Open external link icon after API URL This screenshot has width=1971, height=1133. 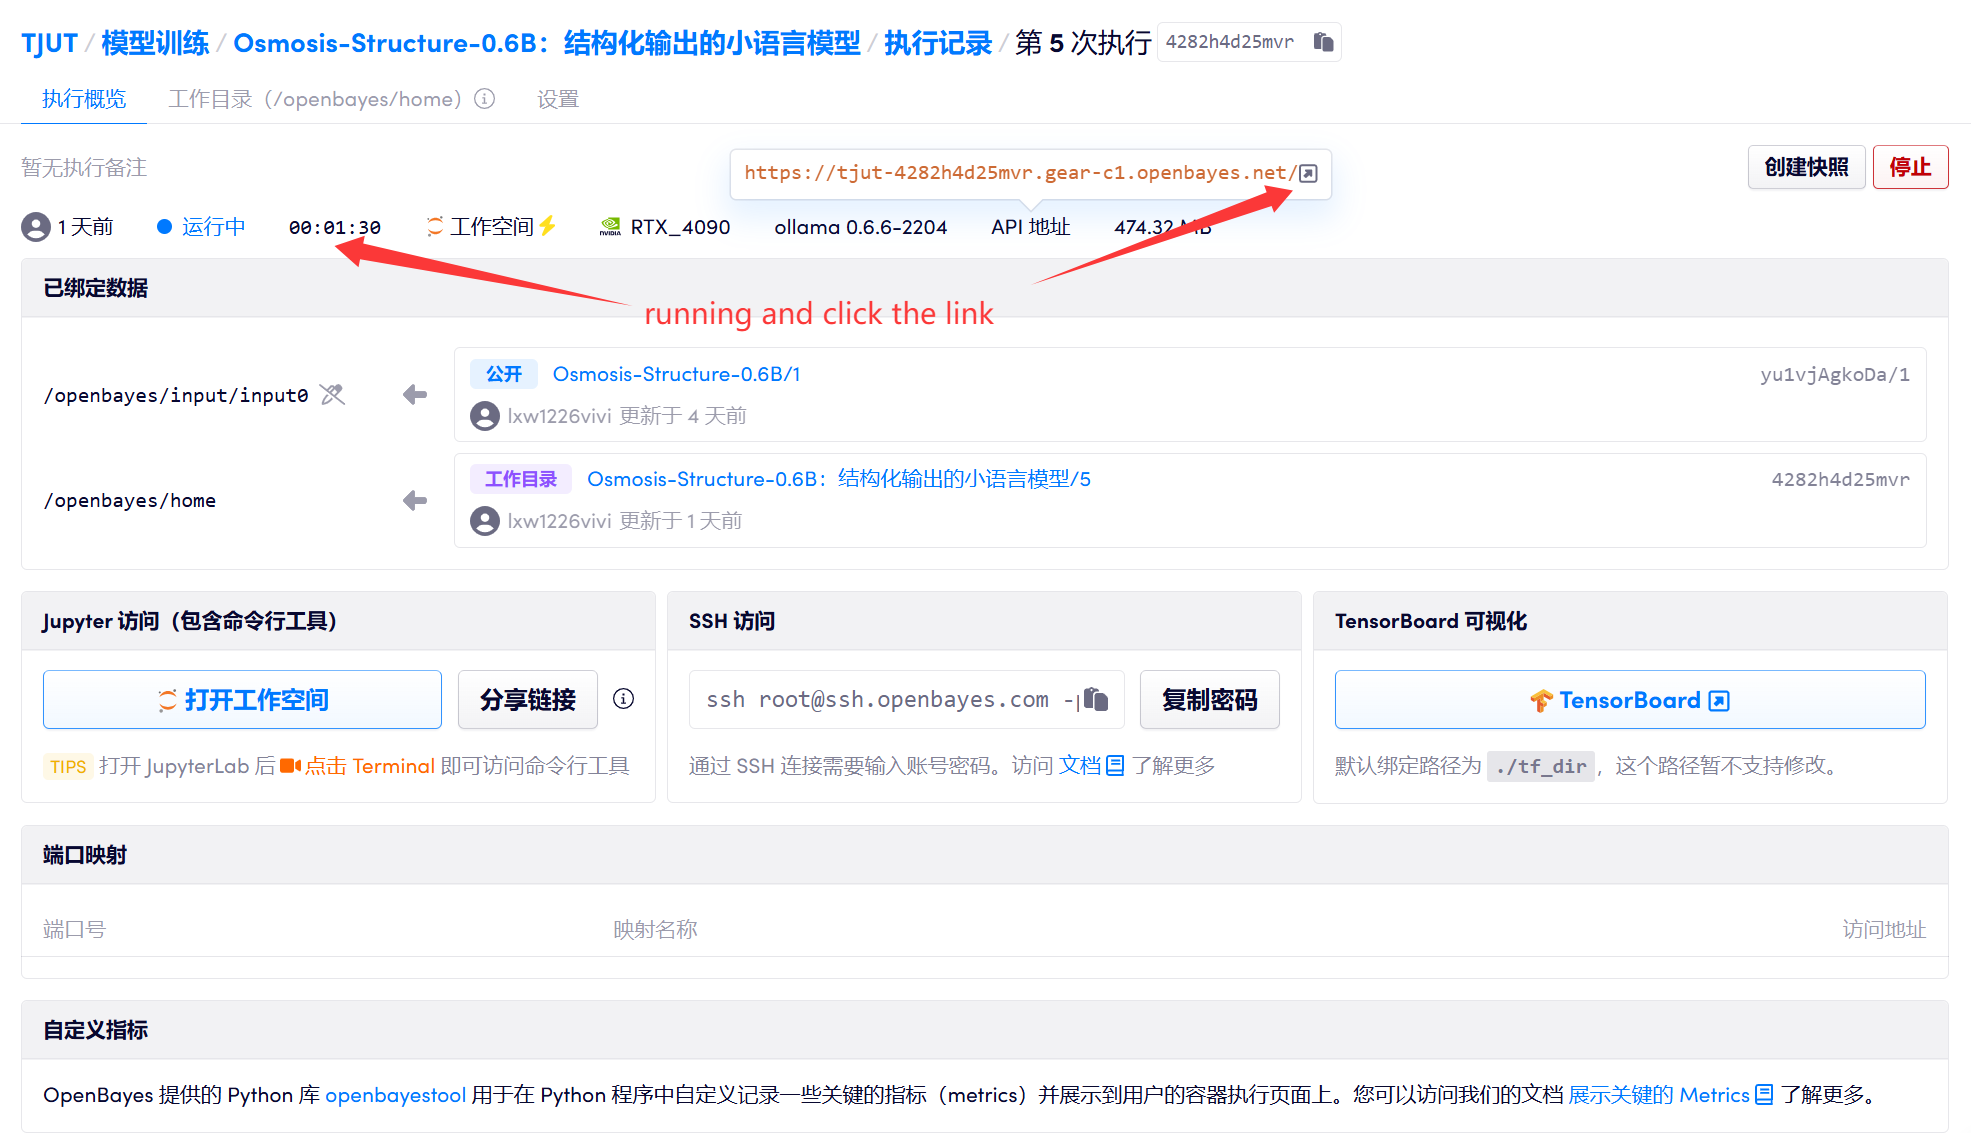coord(1308,173)
